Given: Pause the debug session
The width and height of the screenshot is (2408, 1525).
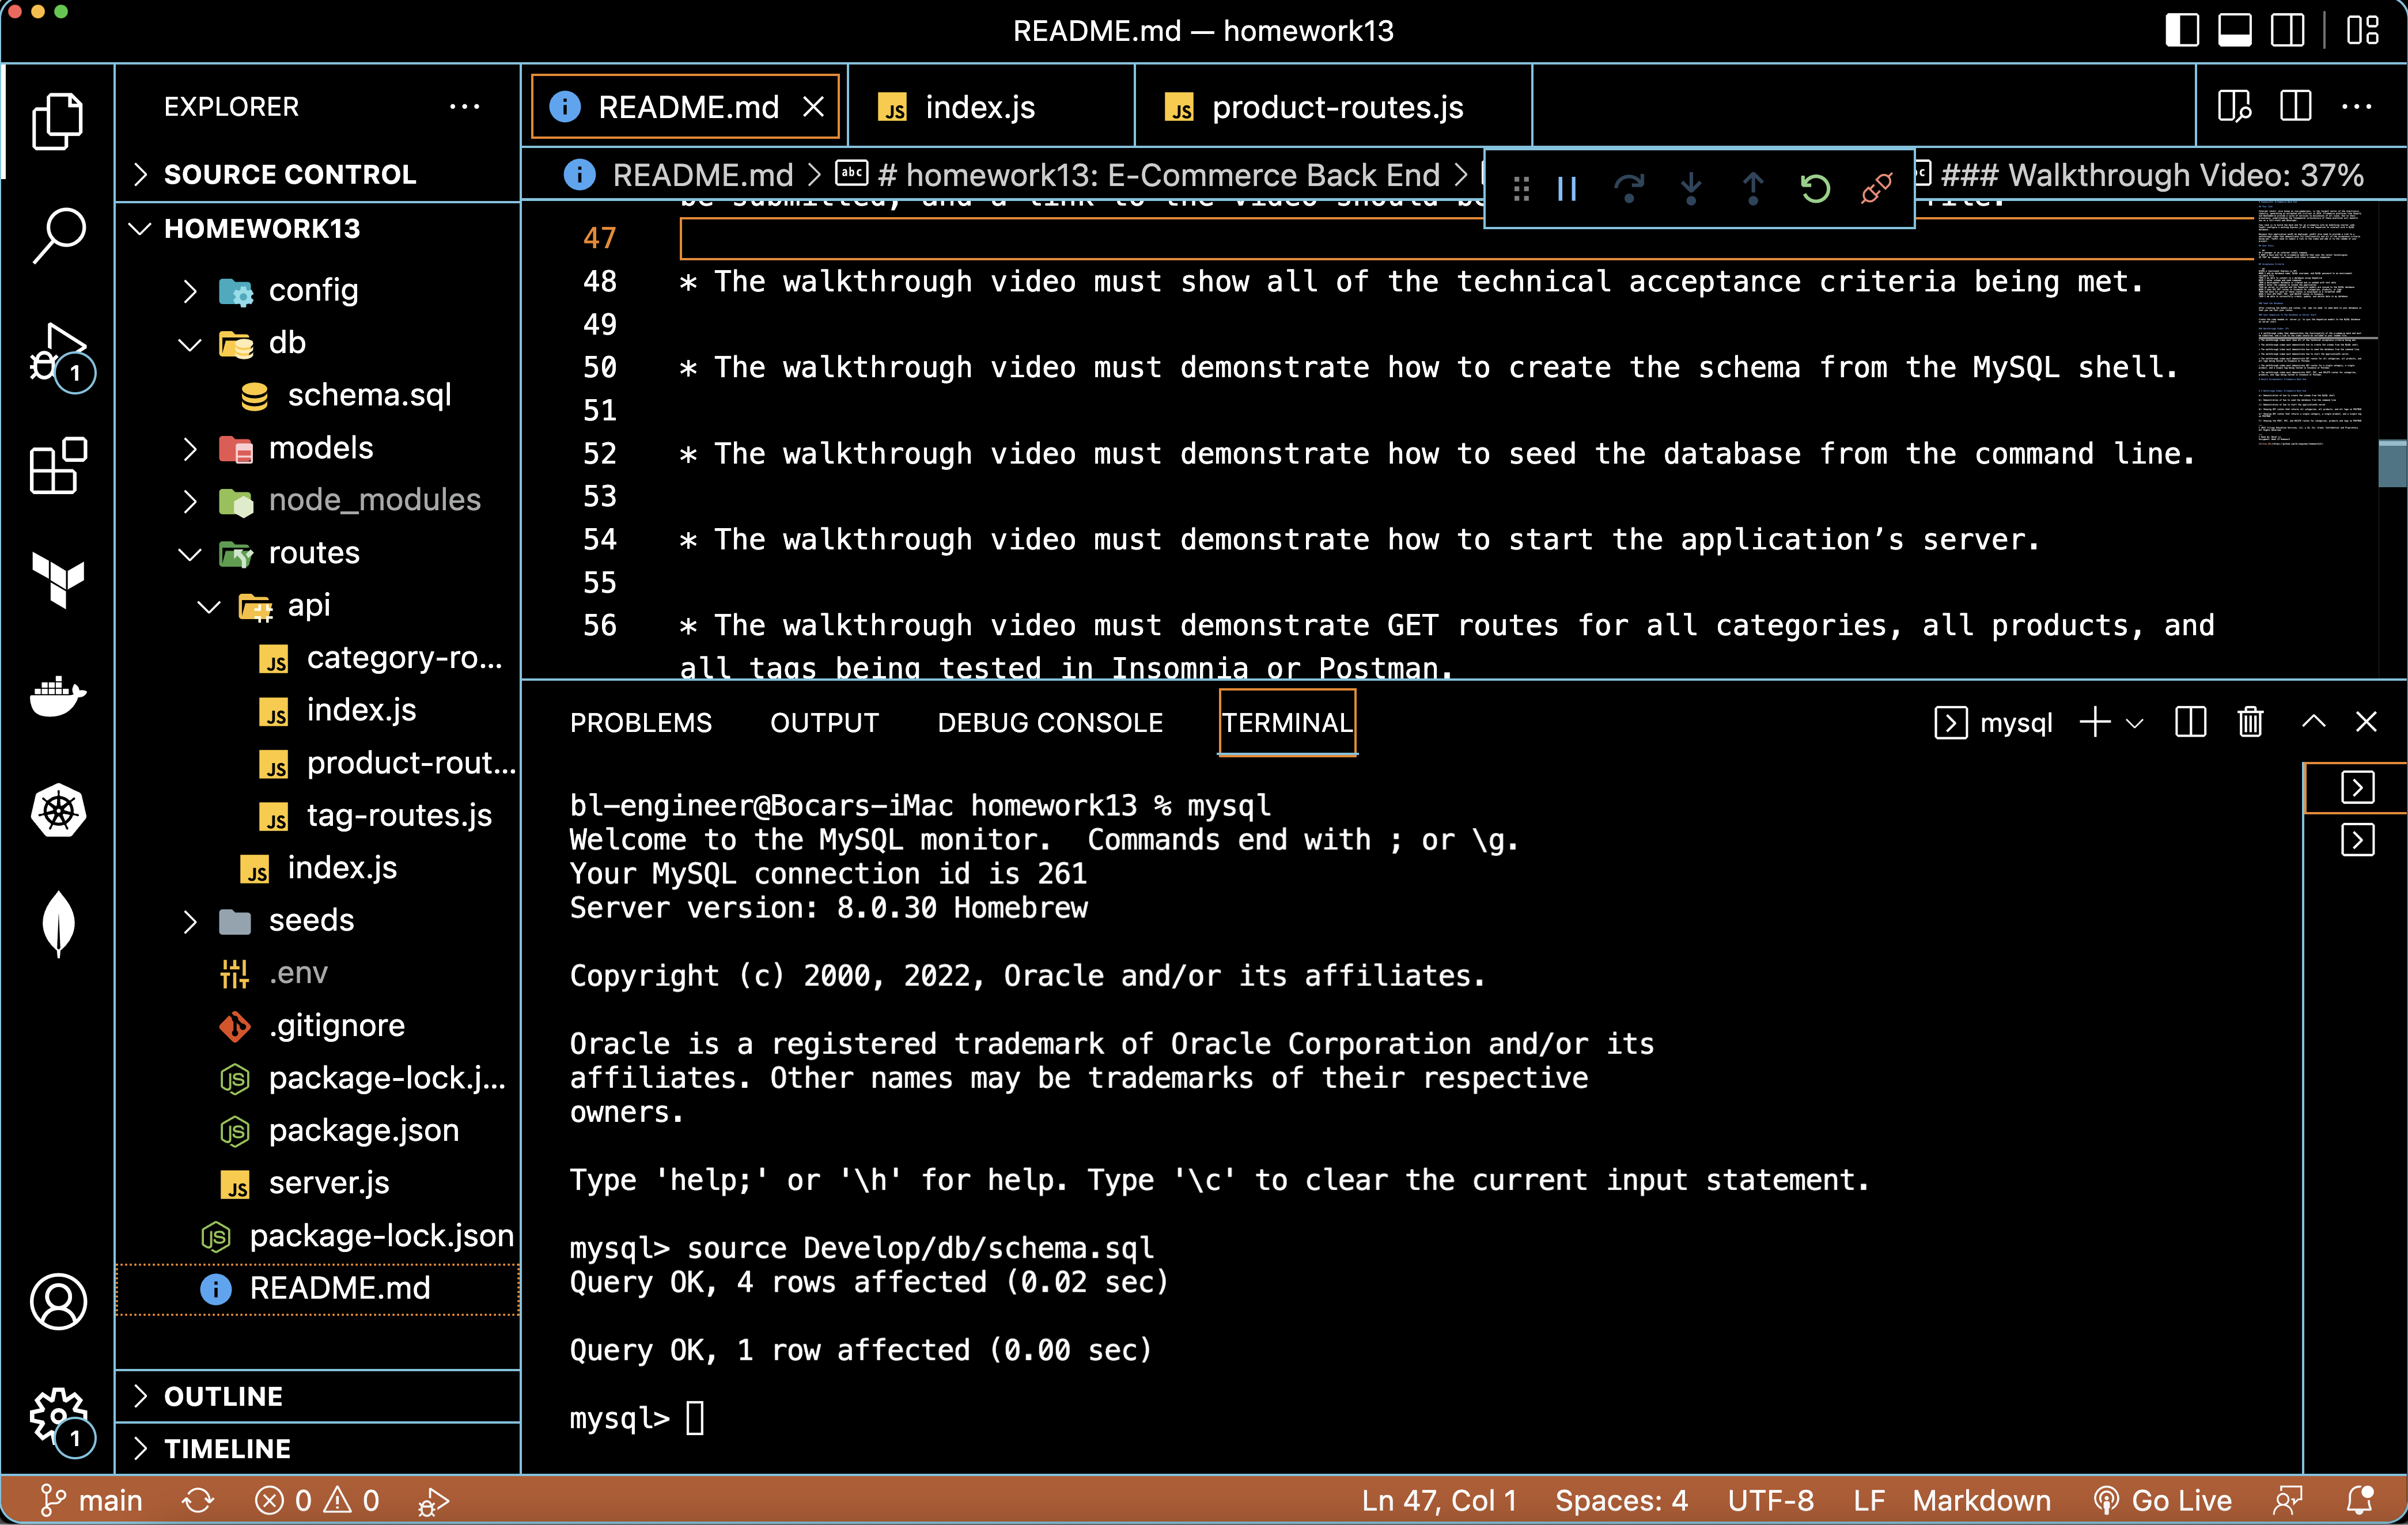Looking at the screenshot, I should (1567, 188).
